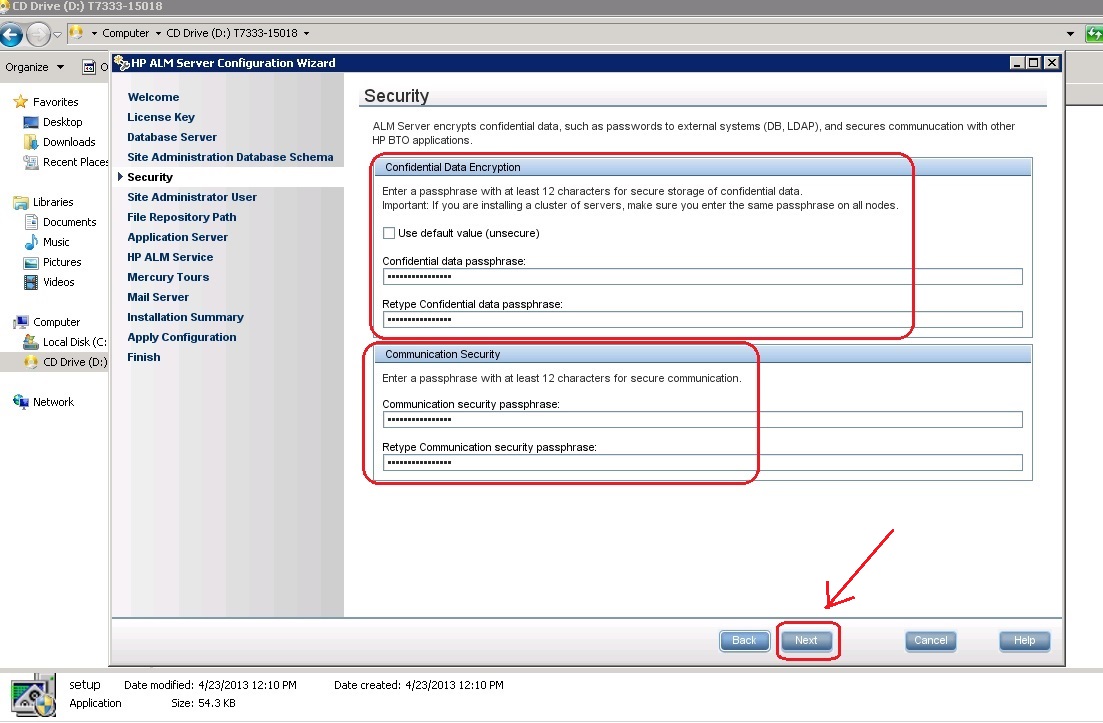Click the Music note icon
Image resolution: width=1103 pixels, height=723 pixels.
click(31, 242)
